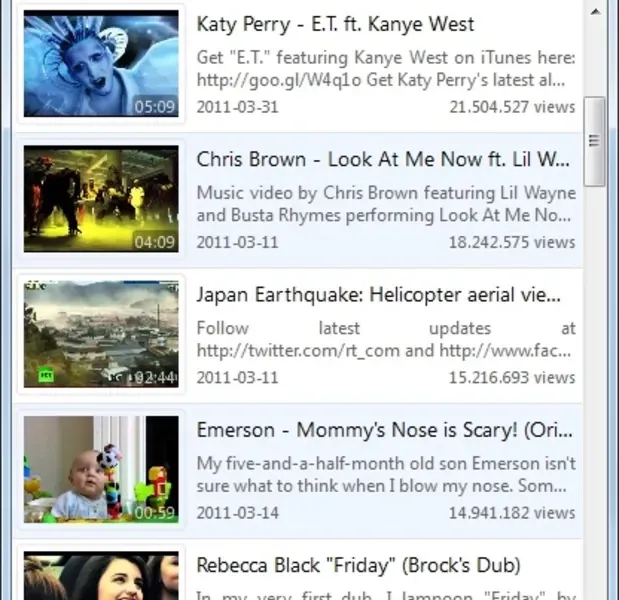Click the '18.242.575 views' count
The height and width of the screenshot is (600, 619).
pyautogui.click(x=512, y=242)
